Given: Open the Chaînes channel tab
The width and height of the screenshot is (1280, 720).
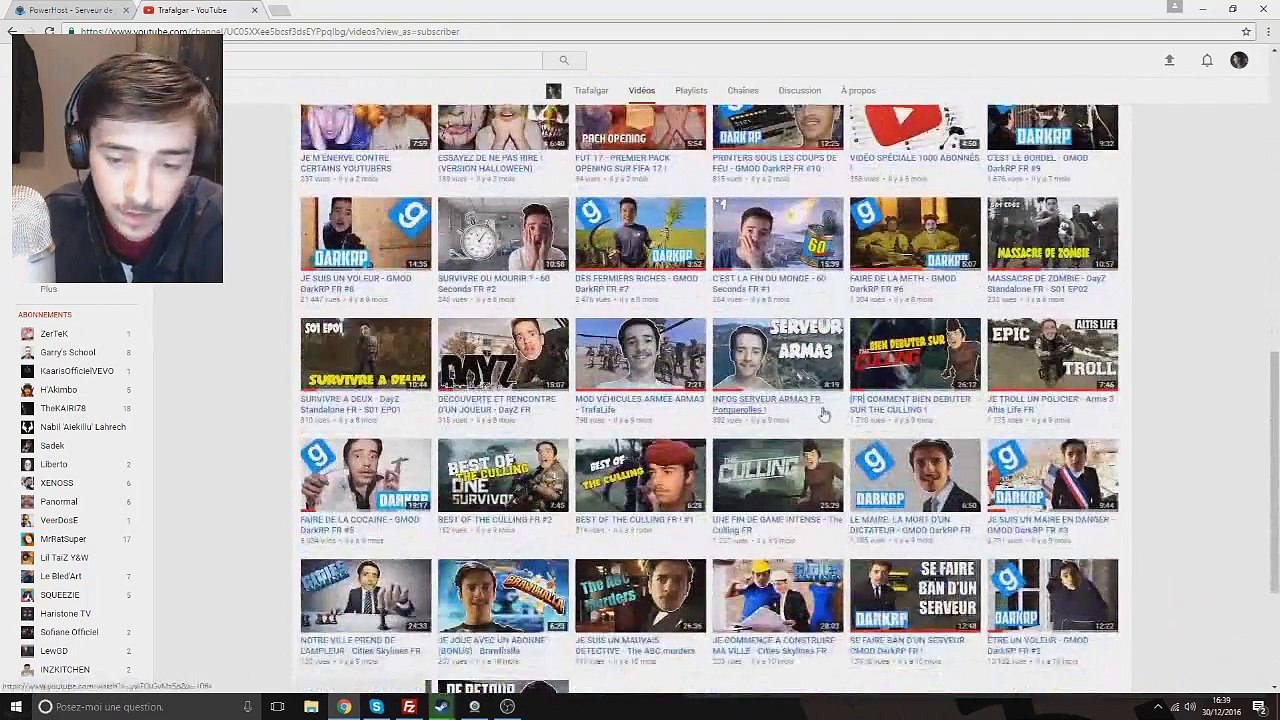Looking at the screenshot, I should [x=743, y=91].
